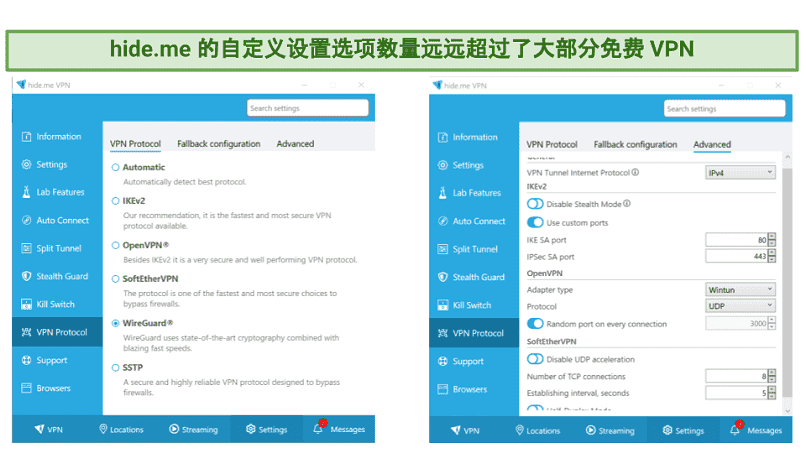Click Split Tunnel icon in right window sidebar
This screenshot has height=453, width=806.
pyautogui.click(x=442, y=249)
